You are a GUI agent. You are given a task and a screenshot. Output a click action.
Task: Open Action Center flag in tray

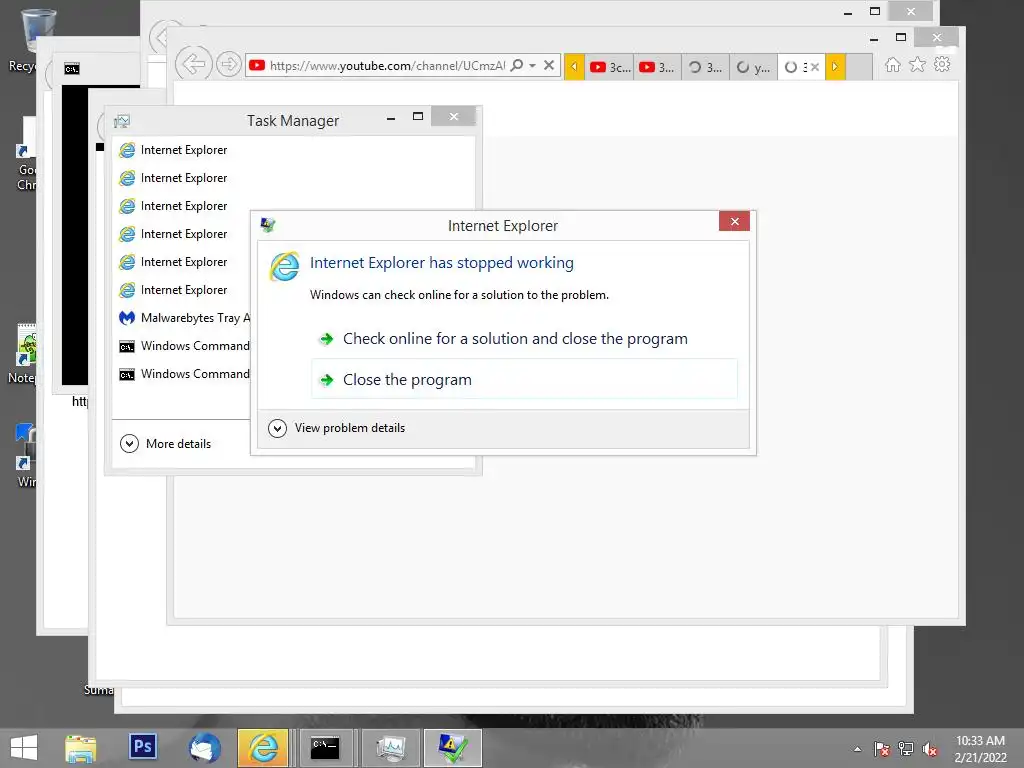point(881,749)
